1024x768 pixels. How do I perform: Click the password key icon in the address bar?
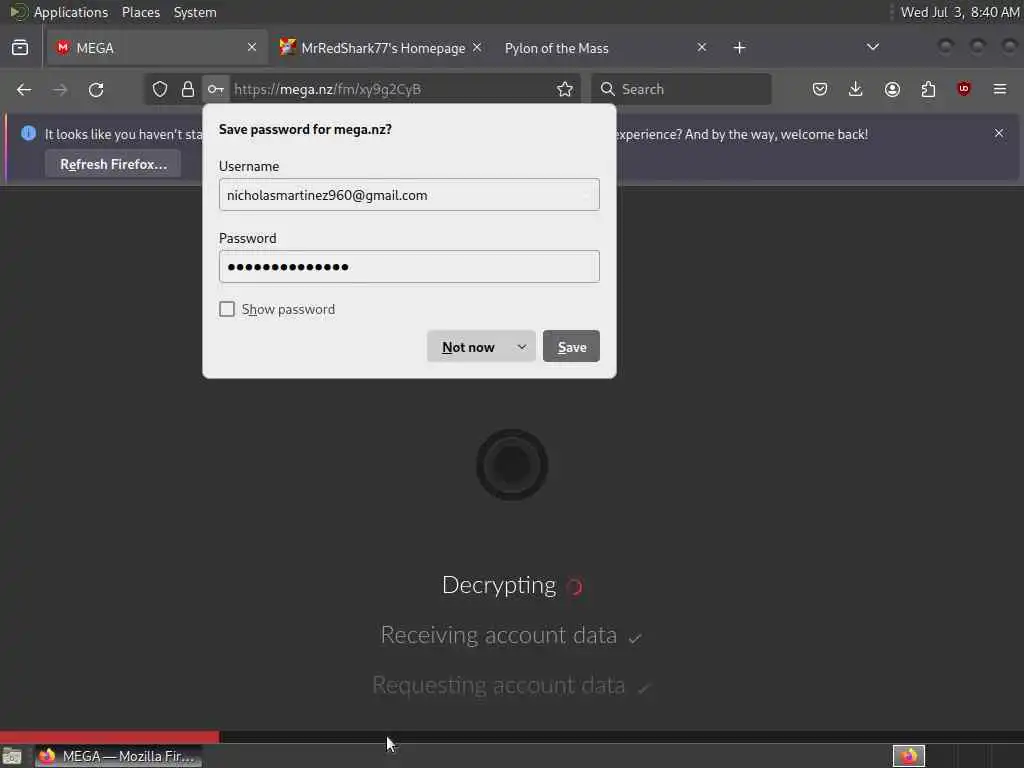pos(216,89)
